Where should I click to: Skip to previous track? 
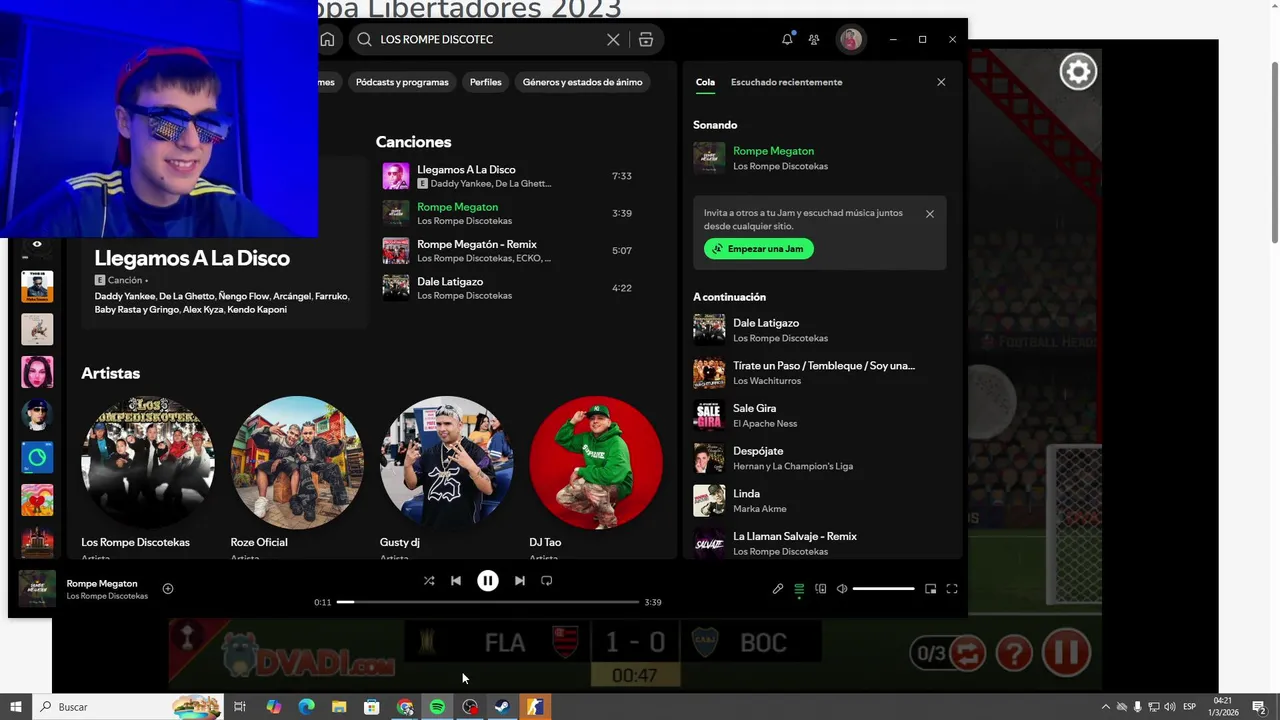pyautogui.click(x=456, y=580)
